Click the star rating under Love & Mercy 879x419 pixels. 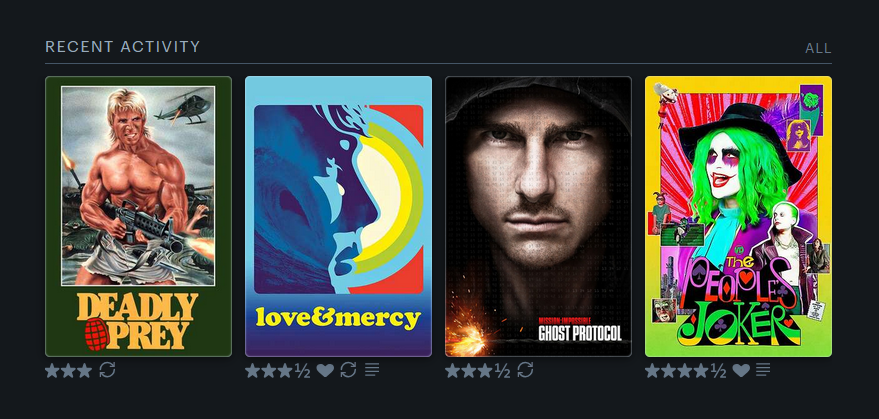pos(277,371)
